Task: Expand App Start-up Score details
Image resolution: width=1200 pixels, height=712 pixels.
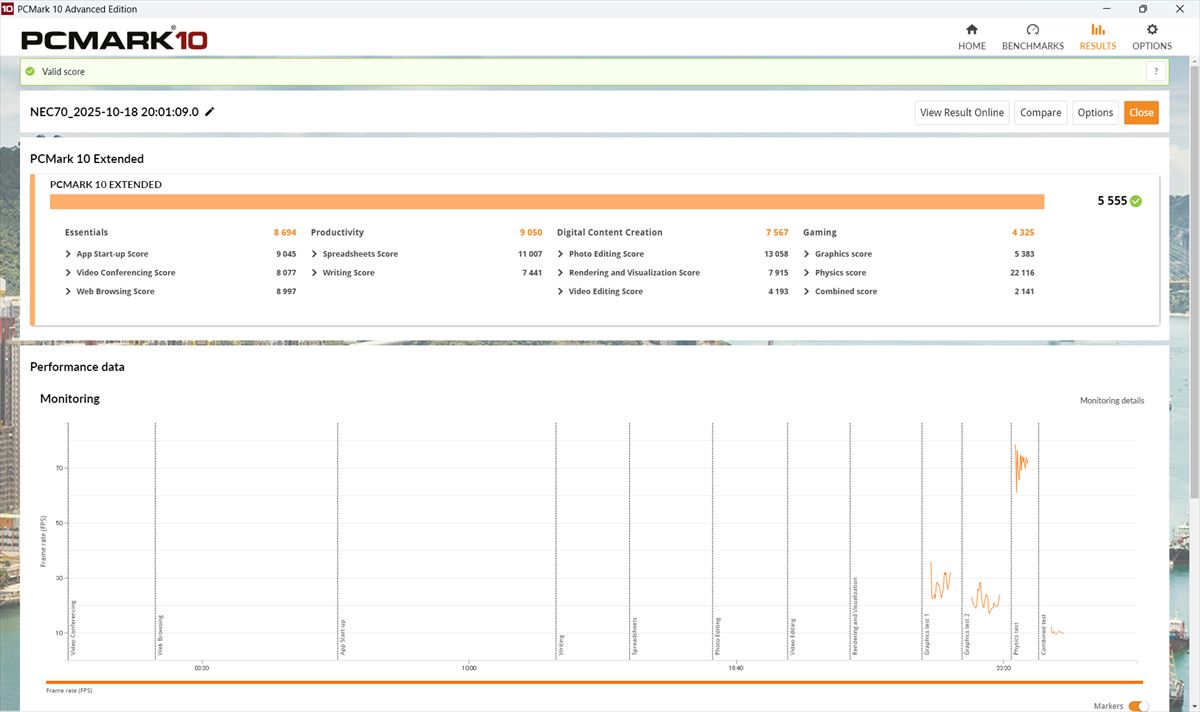Action: coord(68,254)
